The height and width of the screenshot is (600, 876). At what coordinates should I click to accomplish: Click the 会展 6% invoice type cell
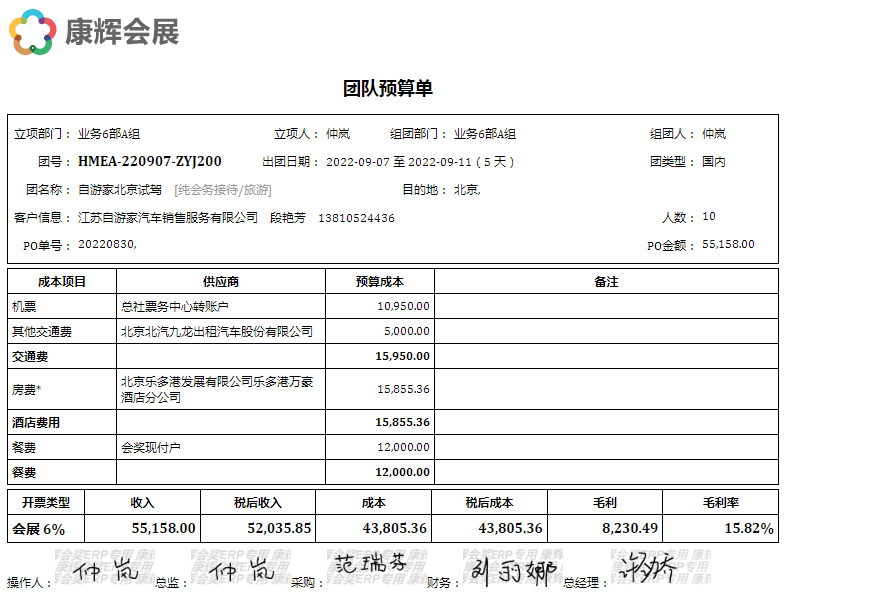39,528
